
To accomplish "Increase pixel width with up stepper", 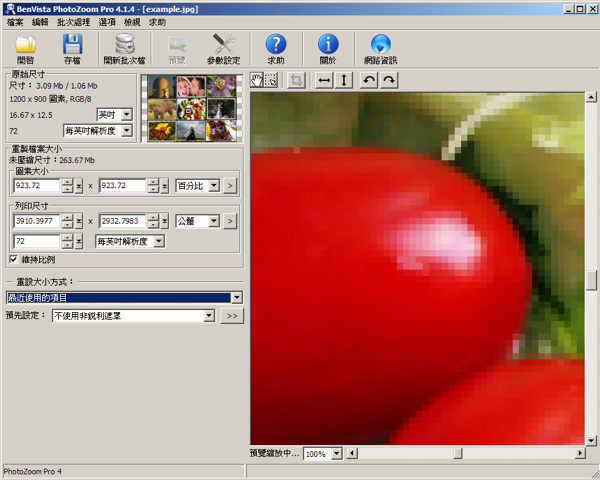I will (x=67, y=183).
